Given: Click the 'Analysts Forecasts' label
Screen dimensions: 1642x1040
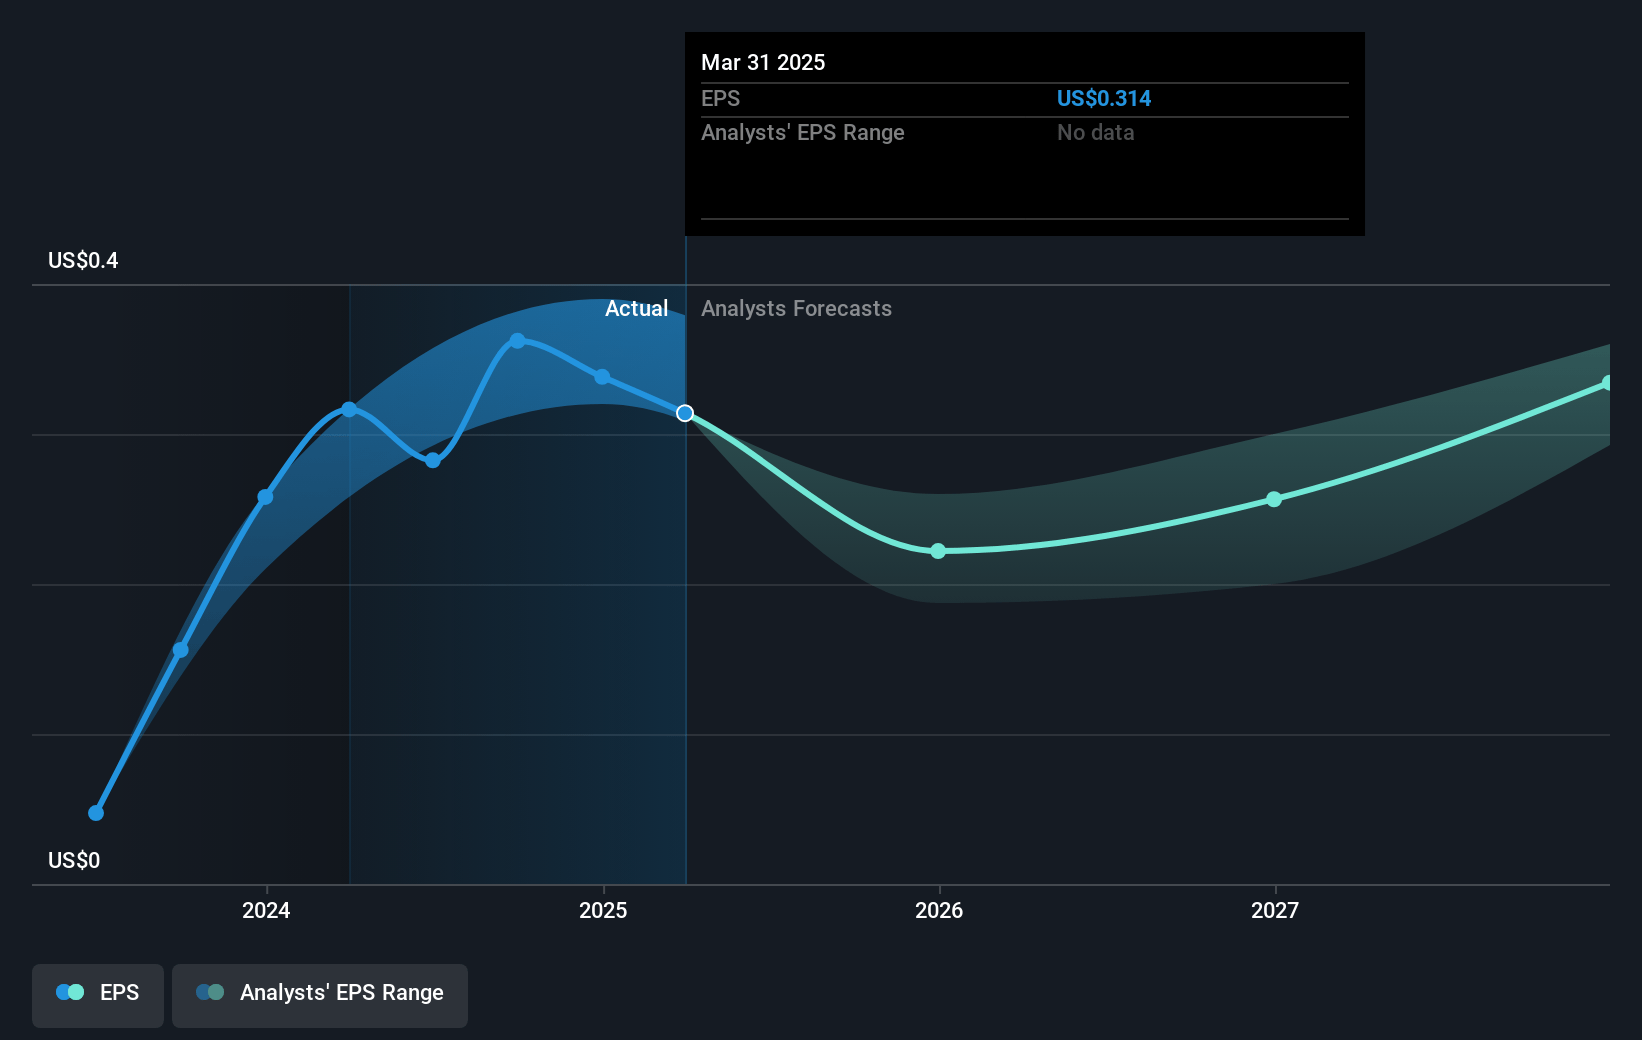Looking at the screenshot, I should pyautogui.click(x=796, y=309).
